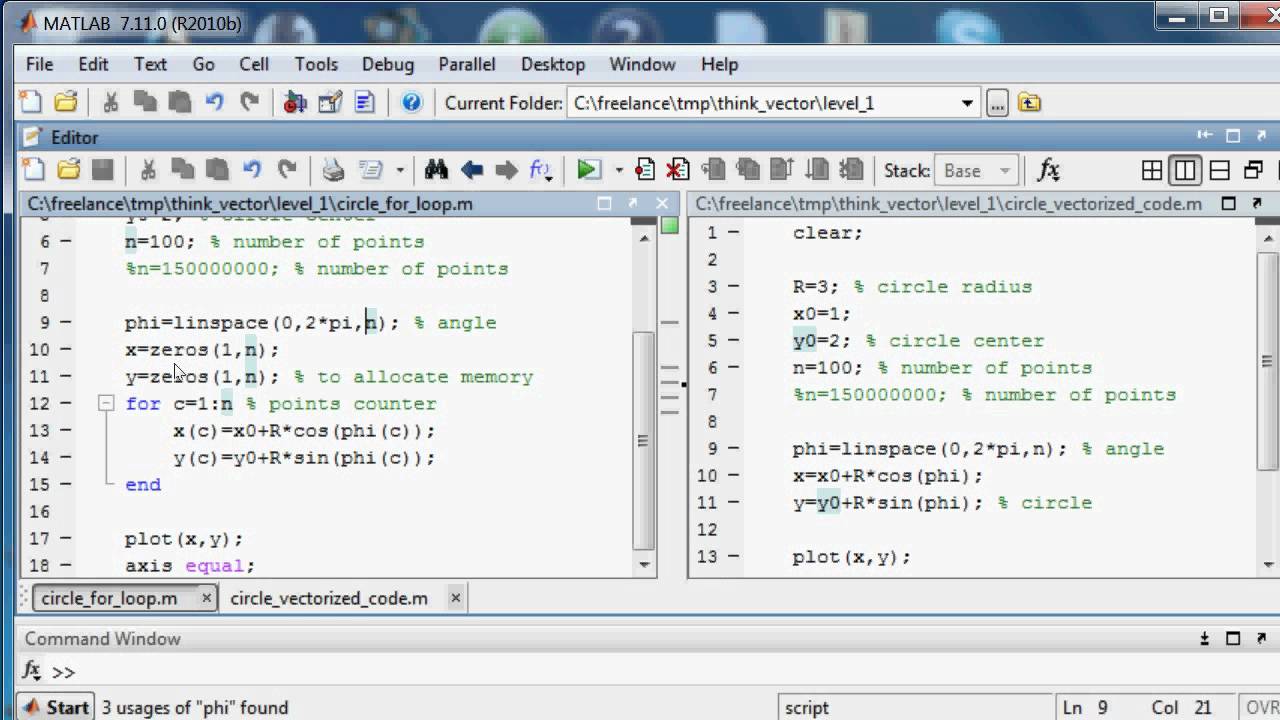1280x720 pixels.
Task: Go up one folder level icon
Action: pyautogui.click(x=1029, y=102)
